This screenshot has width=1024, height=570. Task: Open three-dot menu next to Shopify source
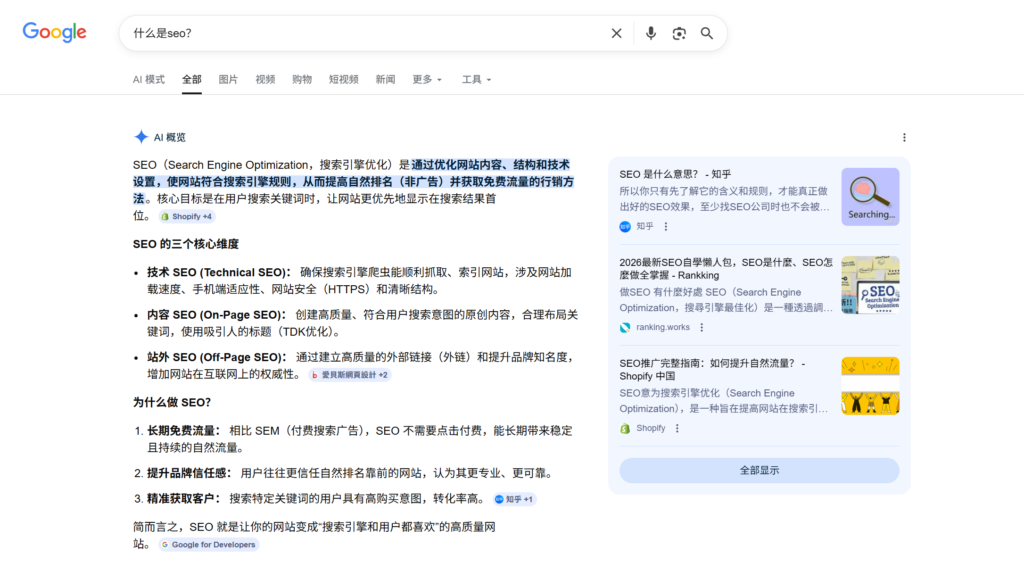tap(677, 428)
